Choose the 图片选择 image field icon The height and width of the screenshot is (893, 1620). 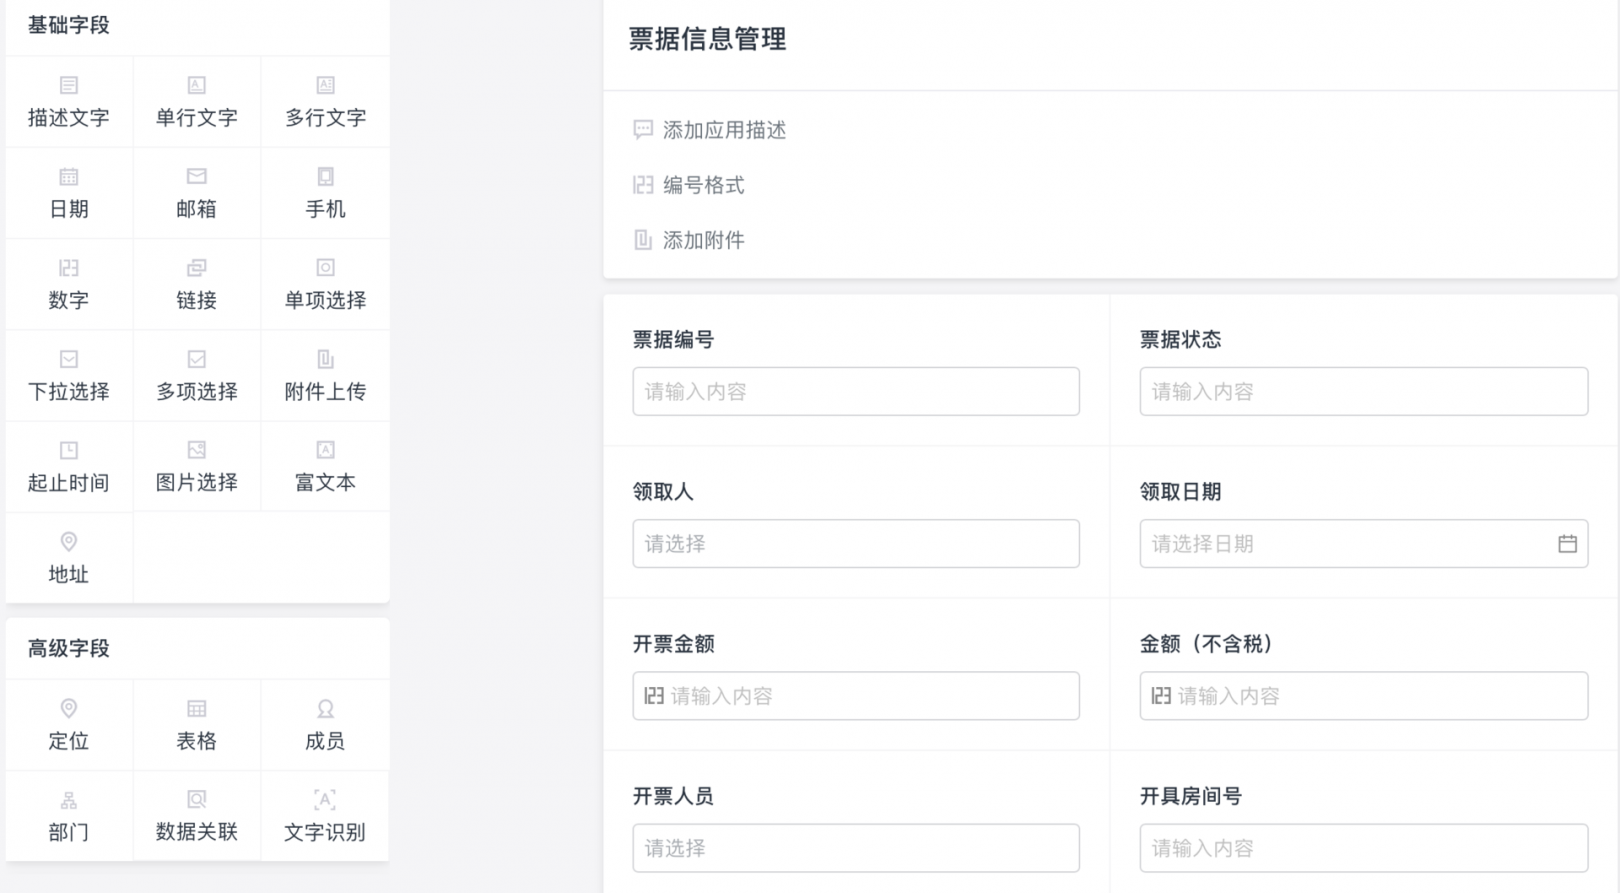197,450
